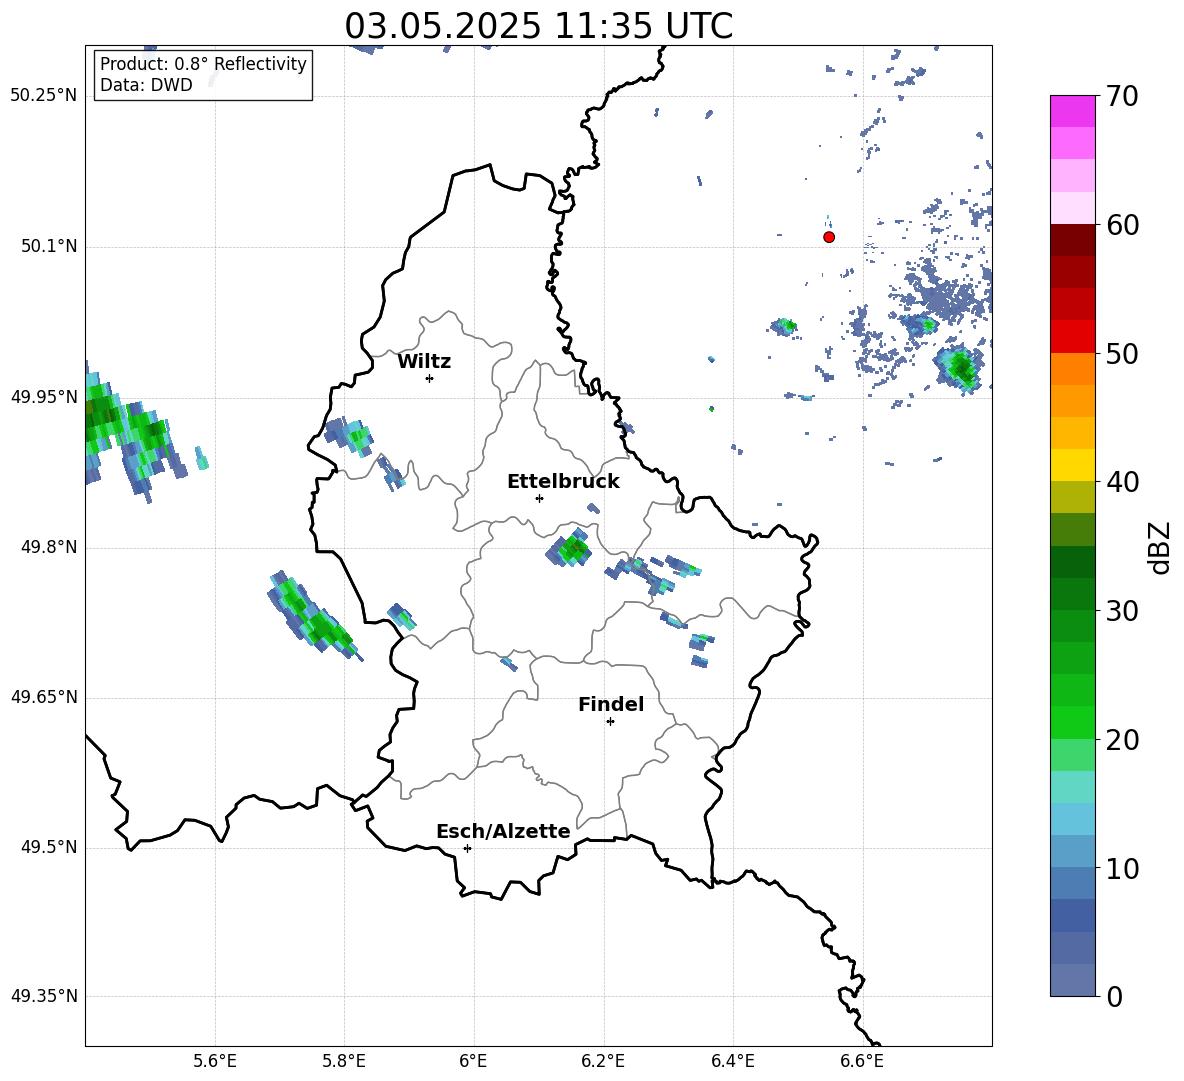Viewport: 1184px width, 1081px height.
Task: Click the 49.35°N latitude label
Action: pyautogui.click(x=44, y=996)
